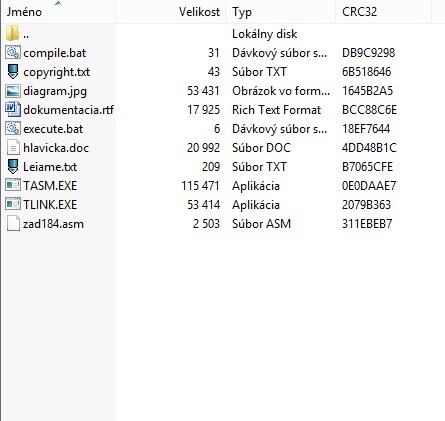Select the diagram.jpg image icon
The width and height of the screenshot is (445, 421).
[x=13, y=91]
